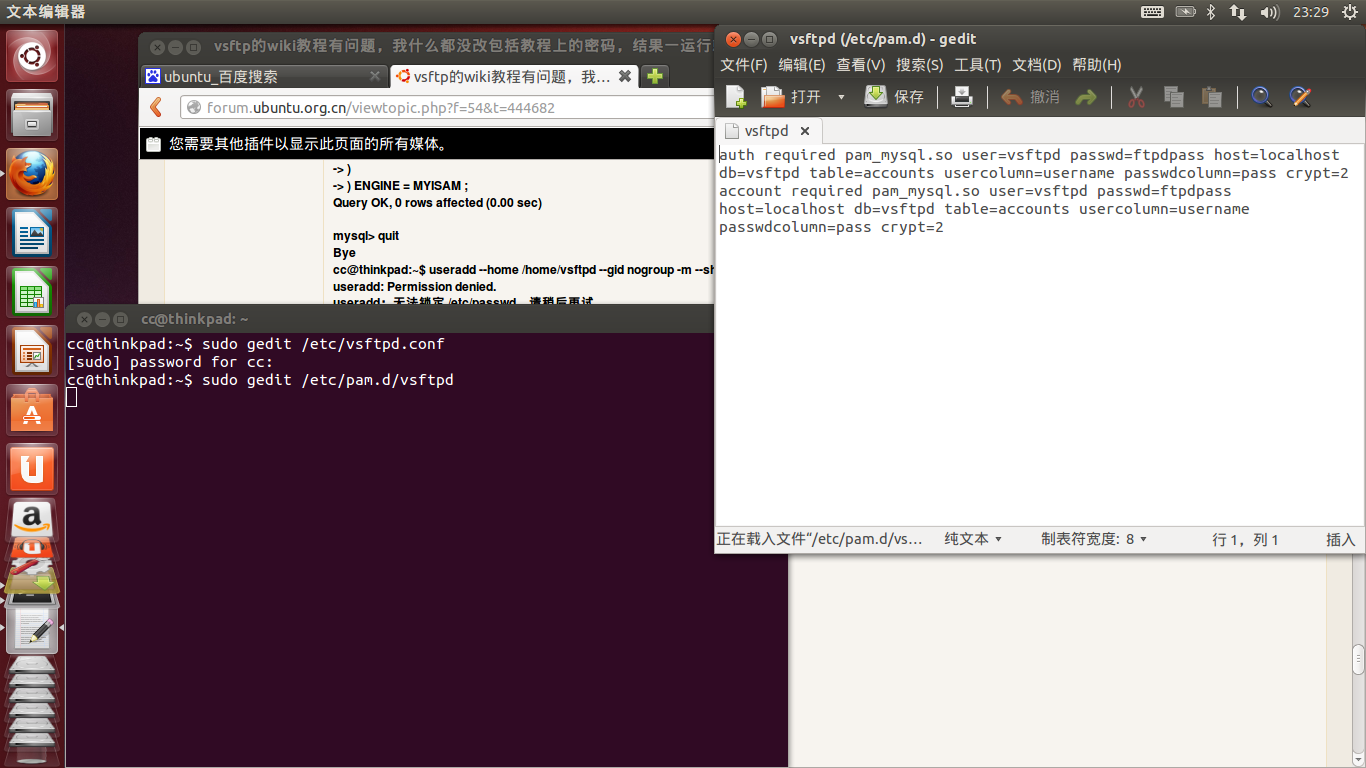Click the Open (打开) folder icon in gedit

pos(773,97)
